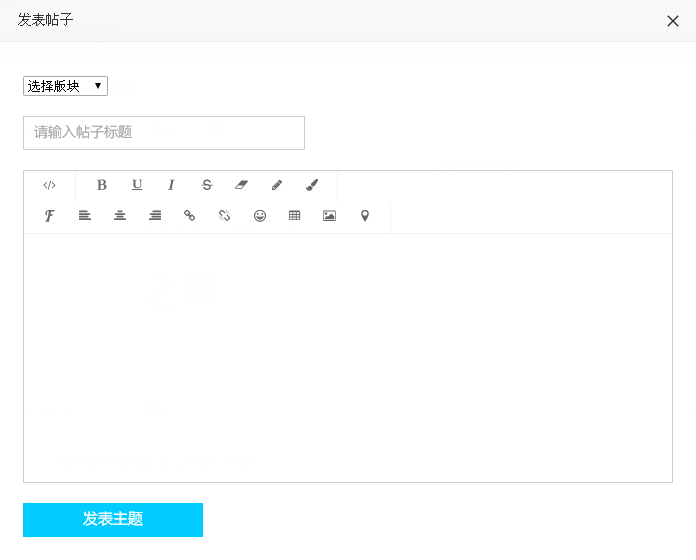Image resolution: width=696 pixels, height=560 pixels.
Task: Apply bold formatting
Action: [102, 185]
